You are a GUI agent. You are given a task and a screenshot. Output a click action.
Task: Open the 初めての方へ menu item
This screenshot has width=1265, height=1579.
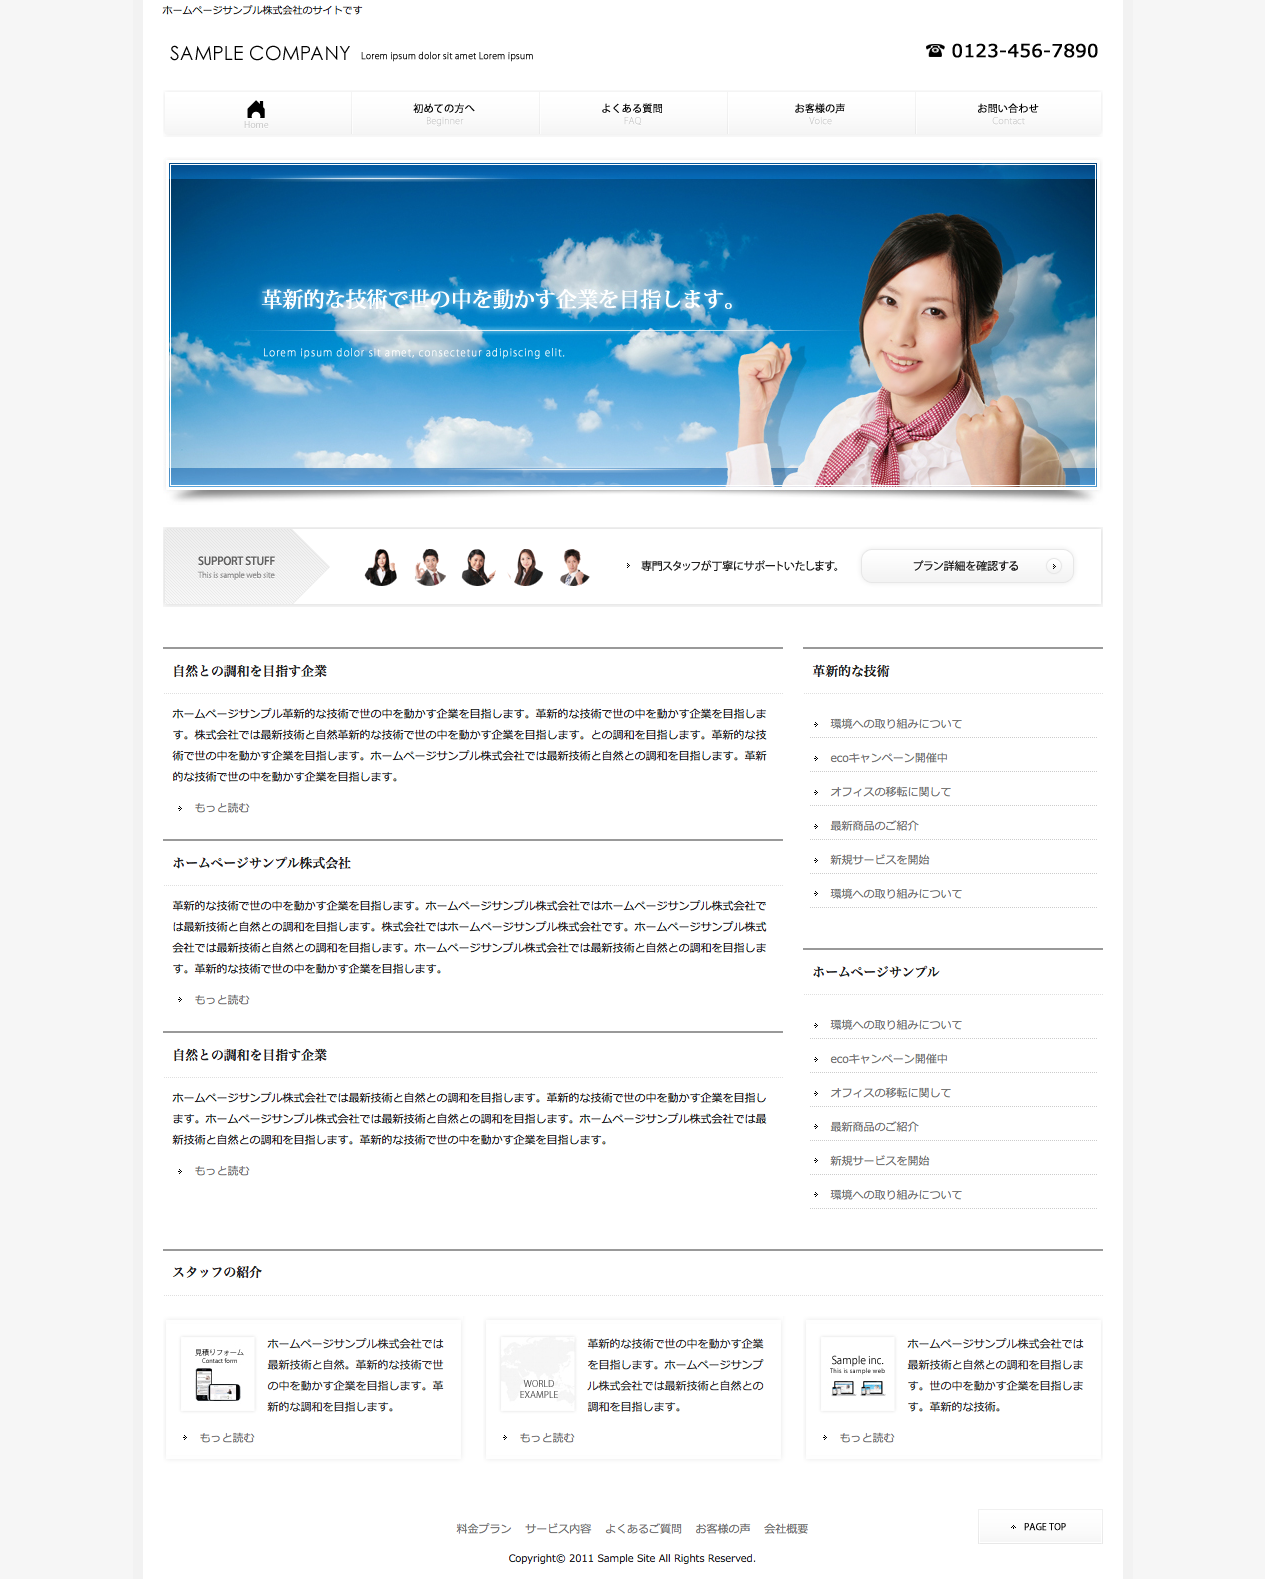coord(444,112)
